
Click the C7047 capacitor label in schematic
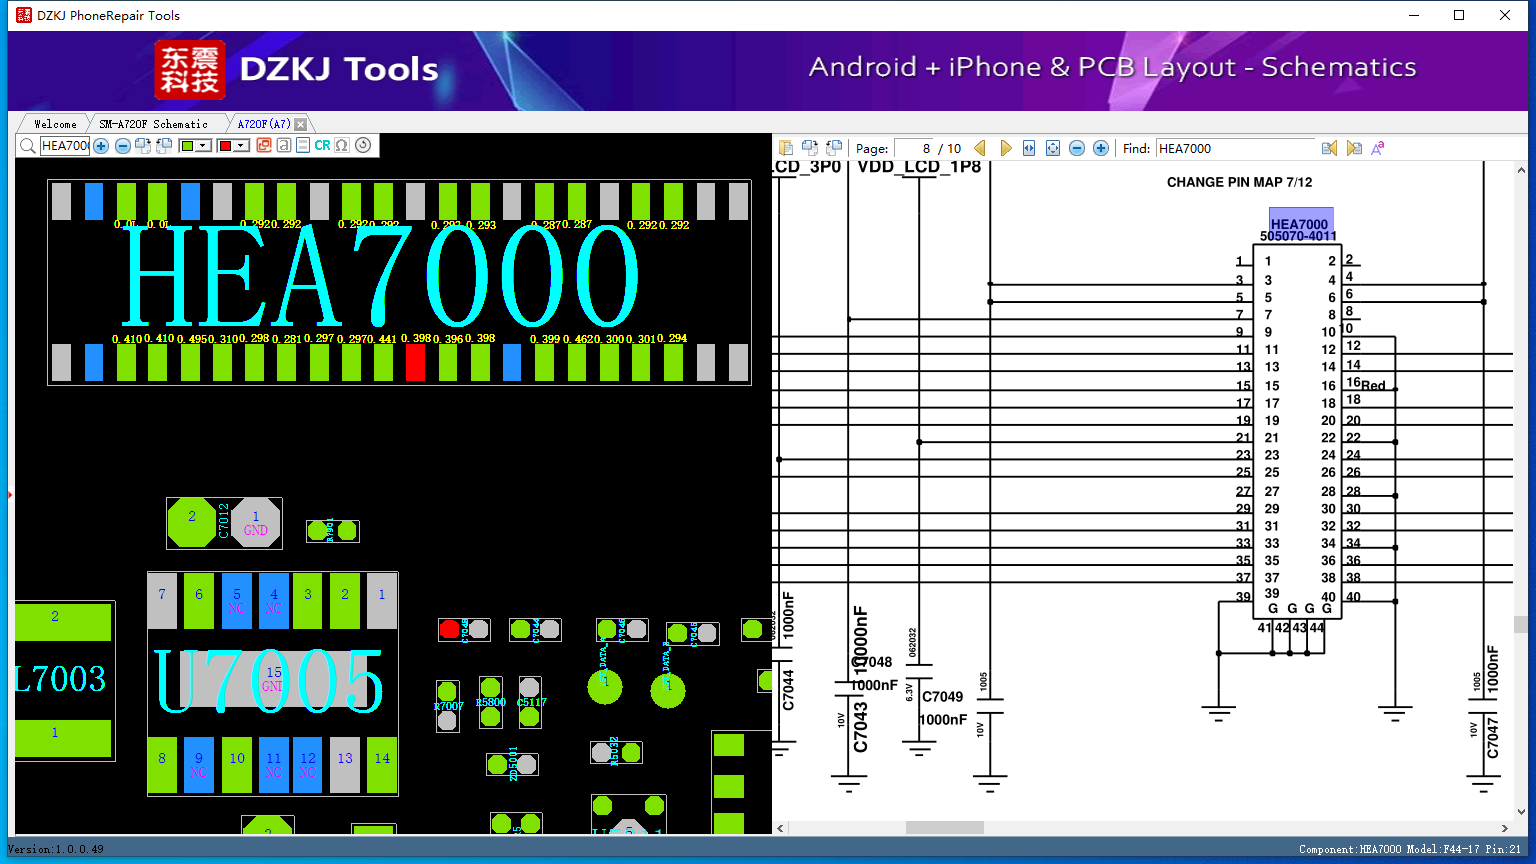click(1493, 738)
